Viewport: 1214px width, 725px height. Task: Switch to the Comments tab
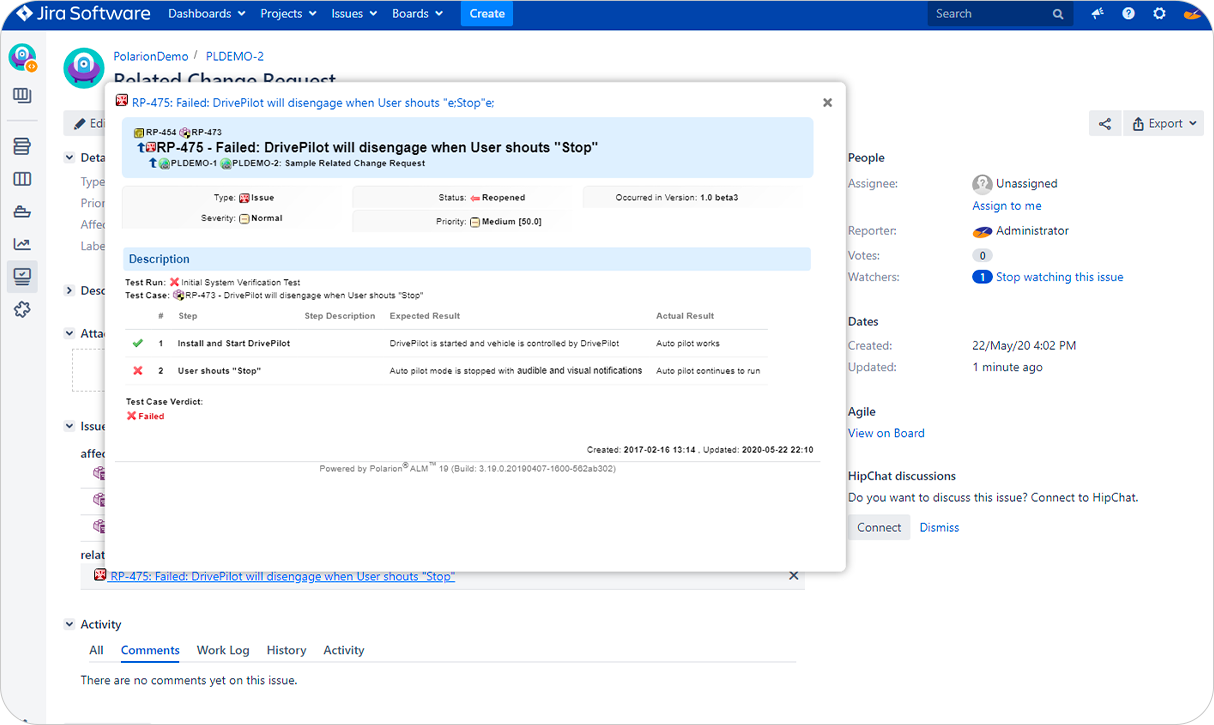pyautogui.click(x=150, y=650)
